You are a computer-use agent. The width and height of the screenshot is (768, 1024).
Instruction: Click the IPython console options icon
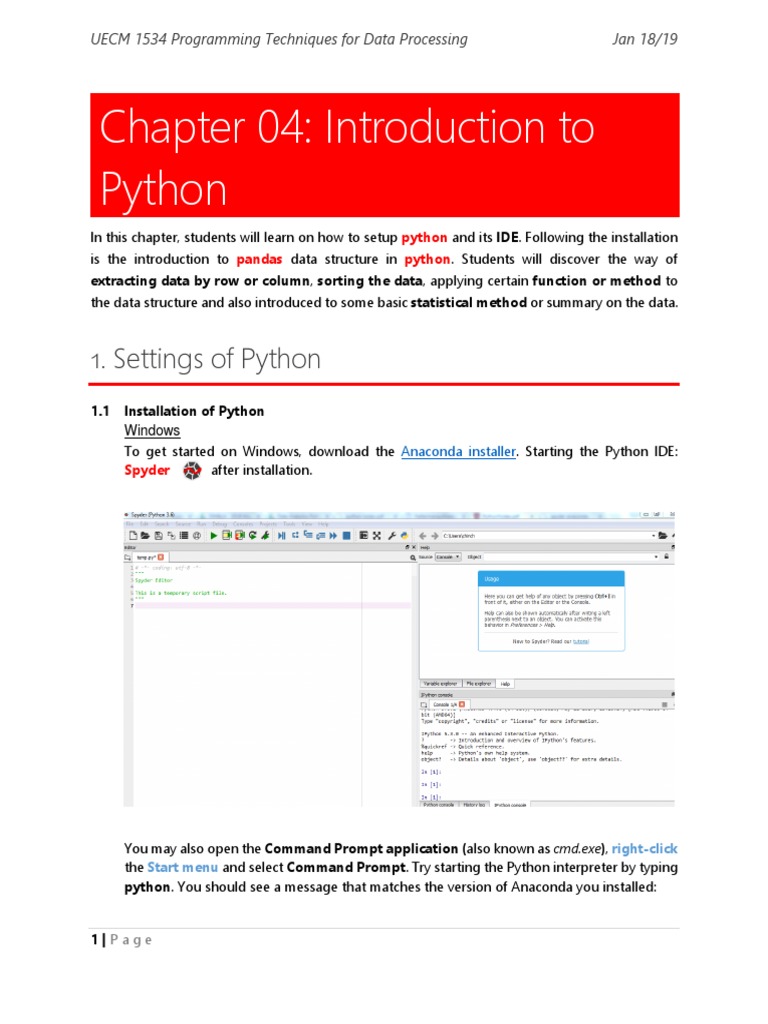(665, 705)
